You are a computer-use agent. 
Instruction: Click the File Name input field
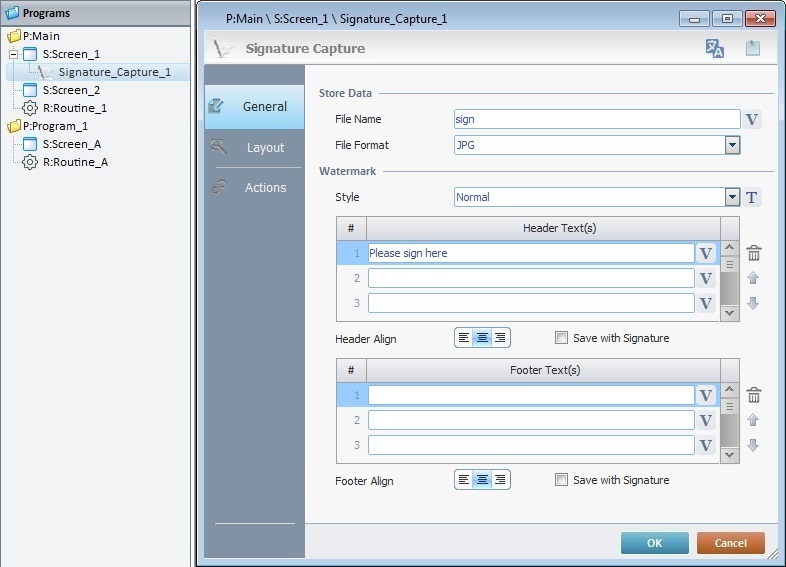[596, 119]
